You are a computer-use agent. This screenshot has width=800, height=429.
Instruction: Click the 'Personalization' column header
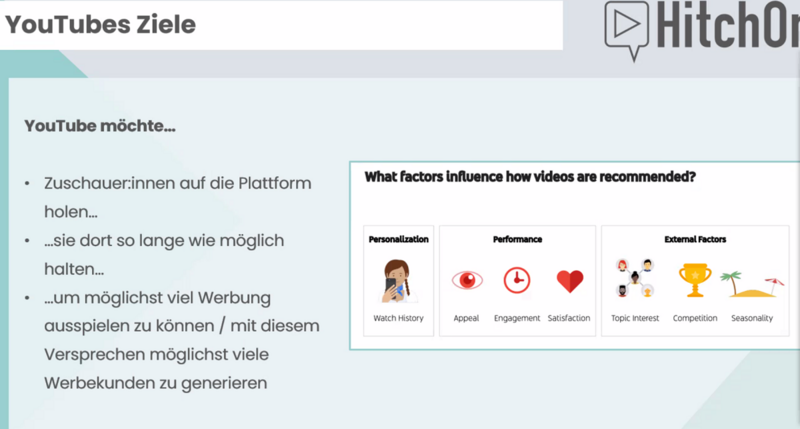point(398,239)
